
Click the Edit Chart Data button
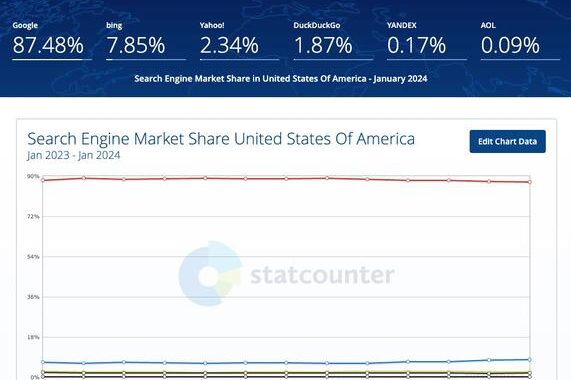point(507,141)
